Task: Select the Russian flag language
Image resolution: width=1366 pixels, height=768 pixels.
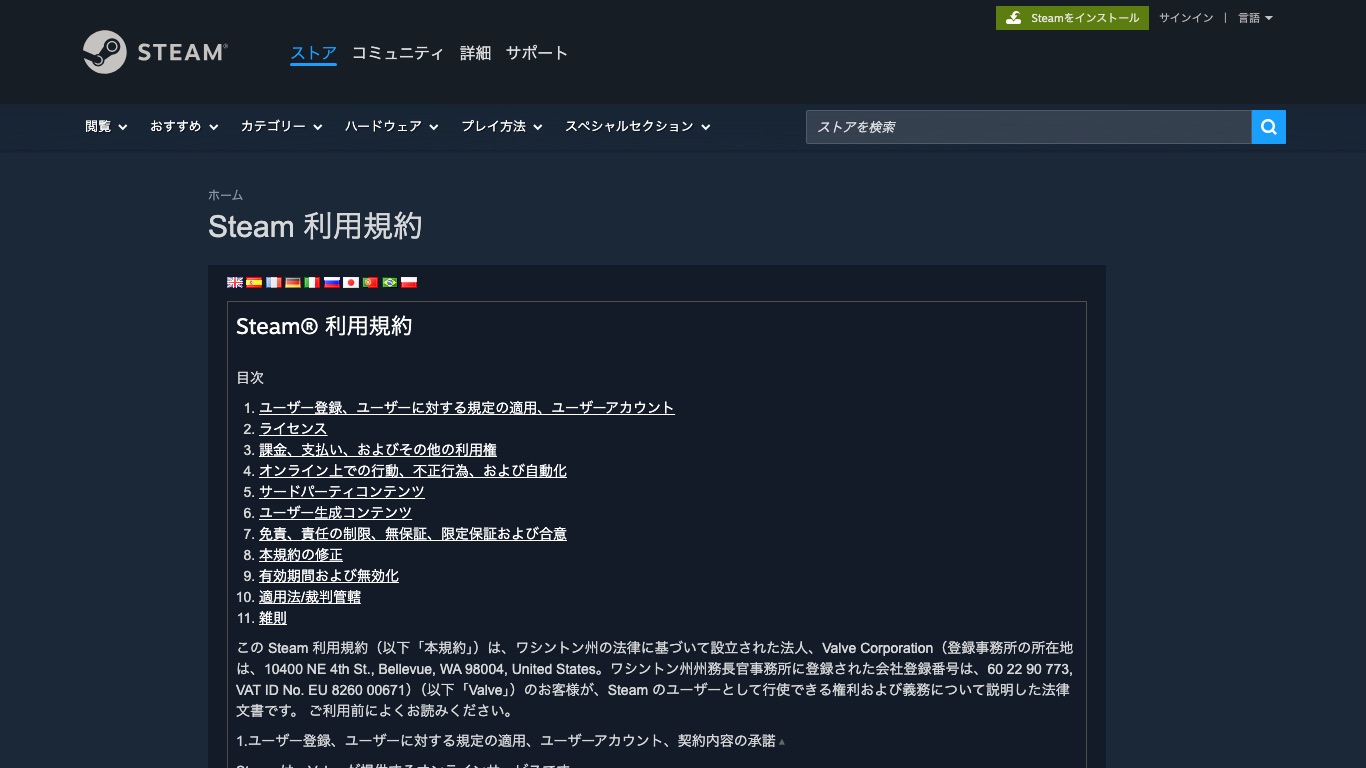Action: [331, 282]
